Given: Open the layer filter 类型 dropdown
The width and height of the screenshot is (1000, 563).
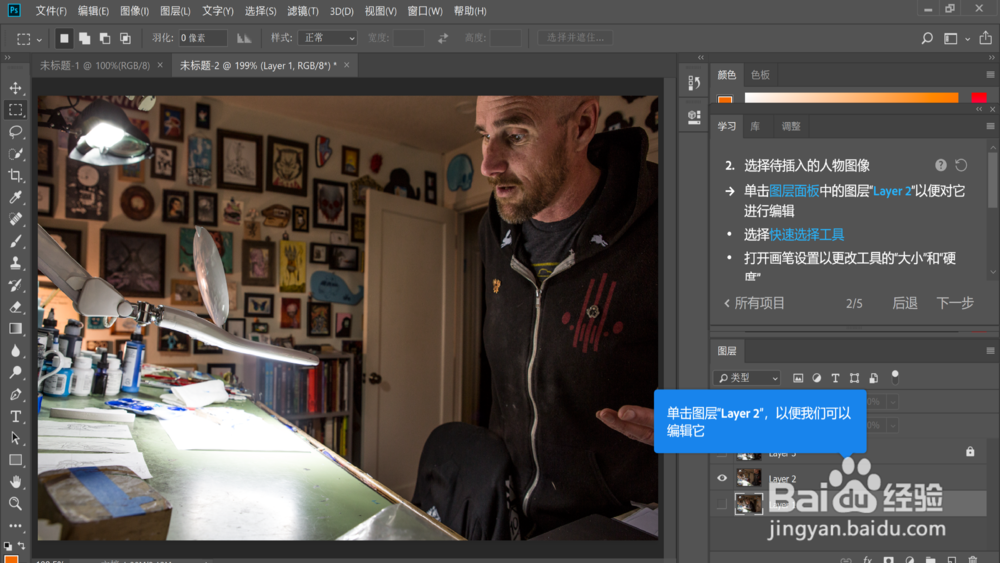Looking at the screenshot, I should tap(747, 378).
